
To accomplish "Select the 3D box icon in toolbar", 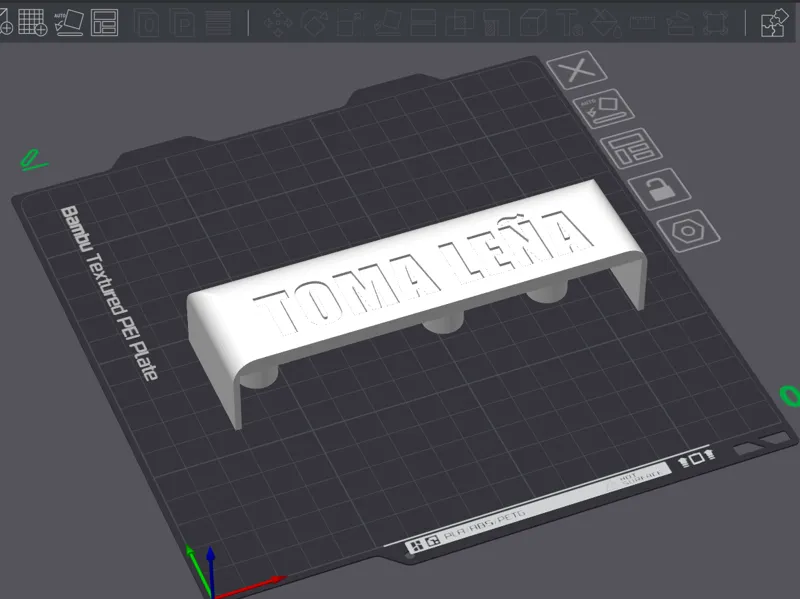I will click(x=533, y=23).
